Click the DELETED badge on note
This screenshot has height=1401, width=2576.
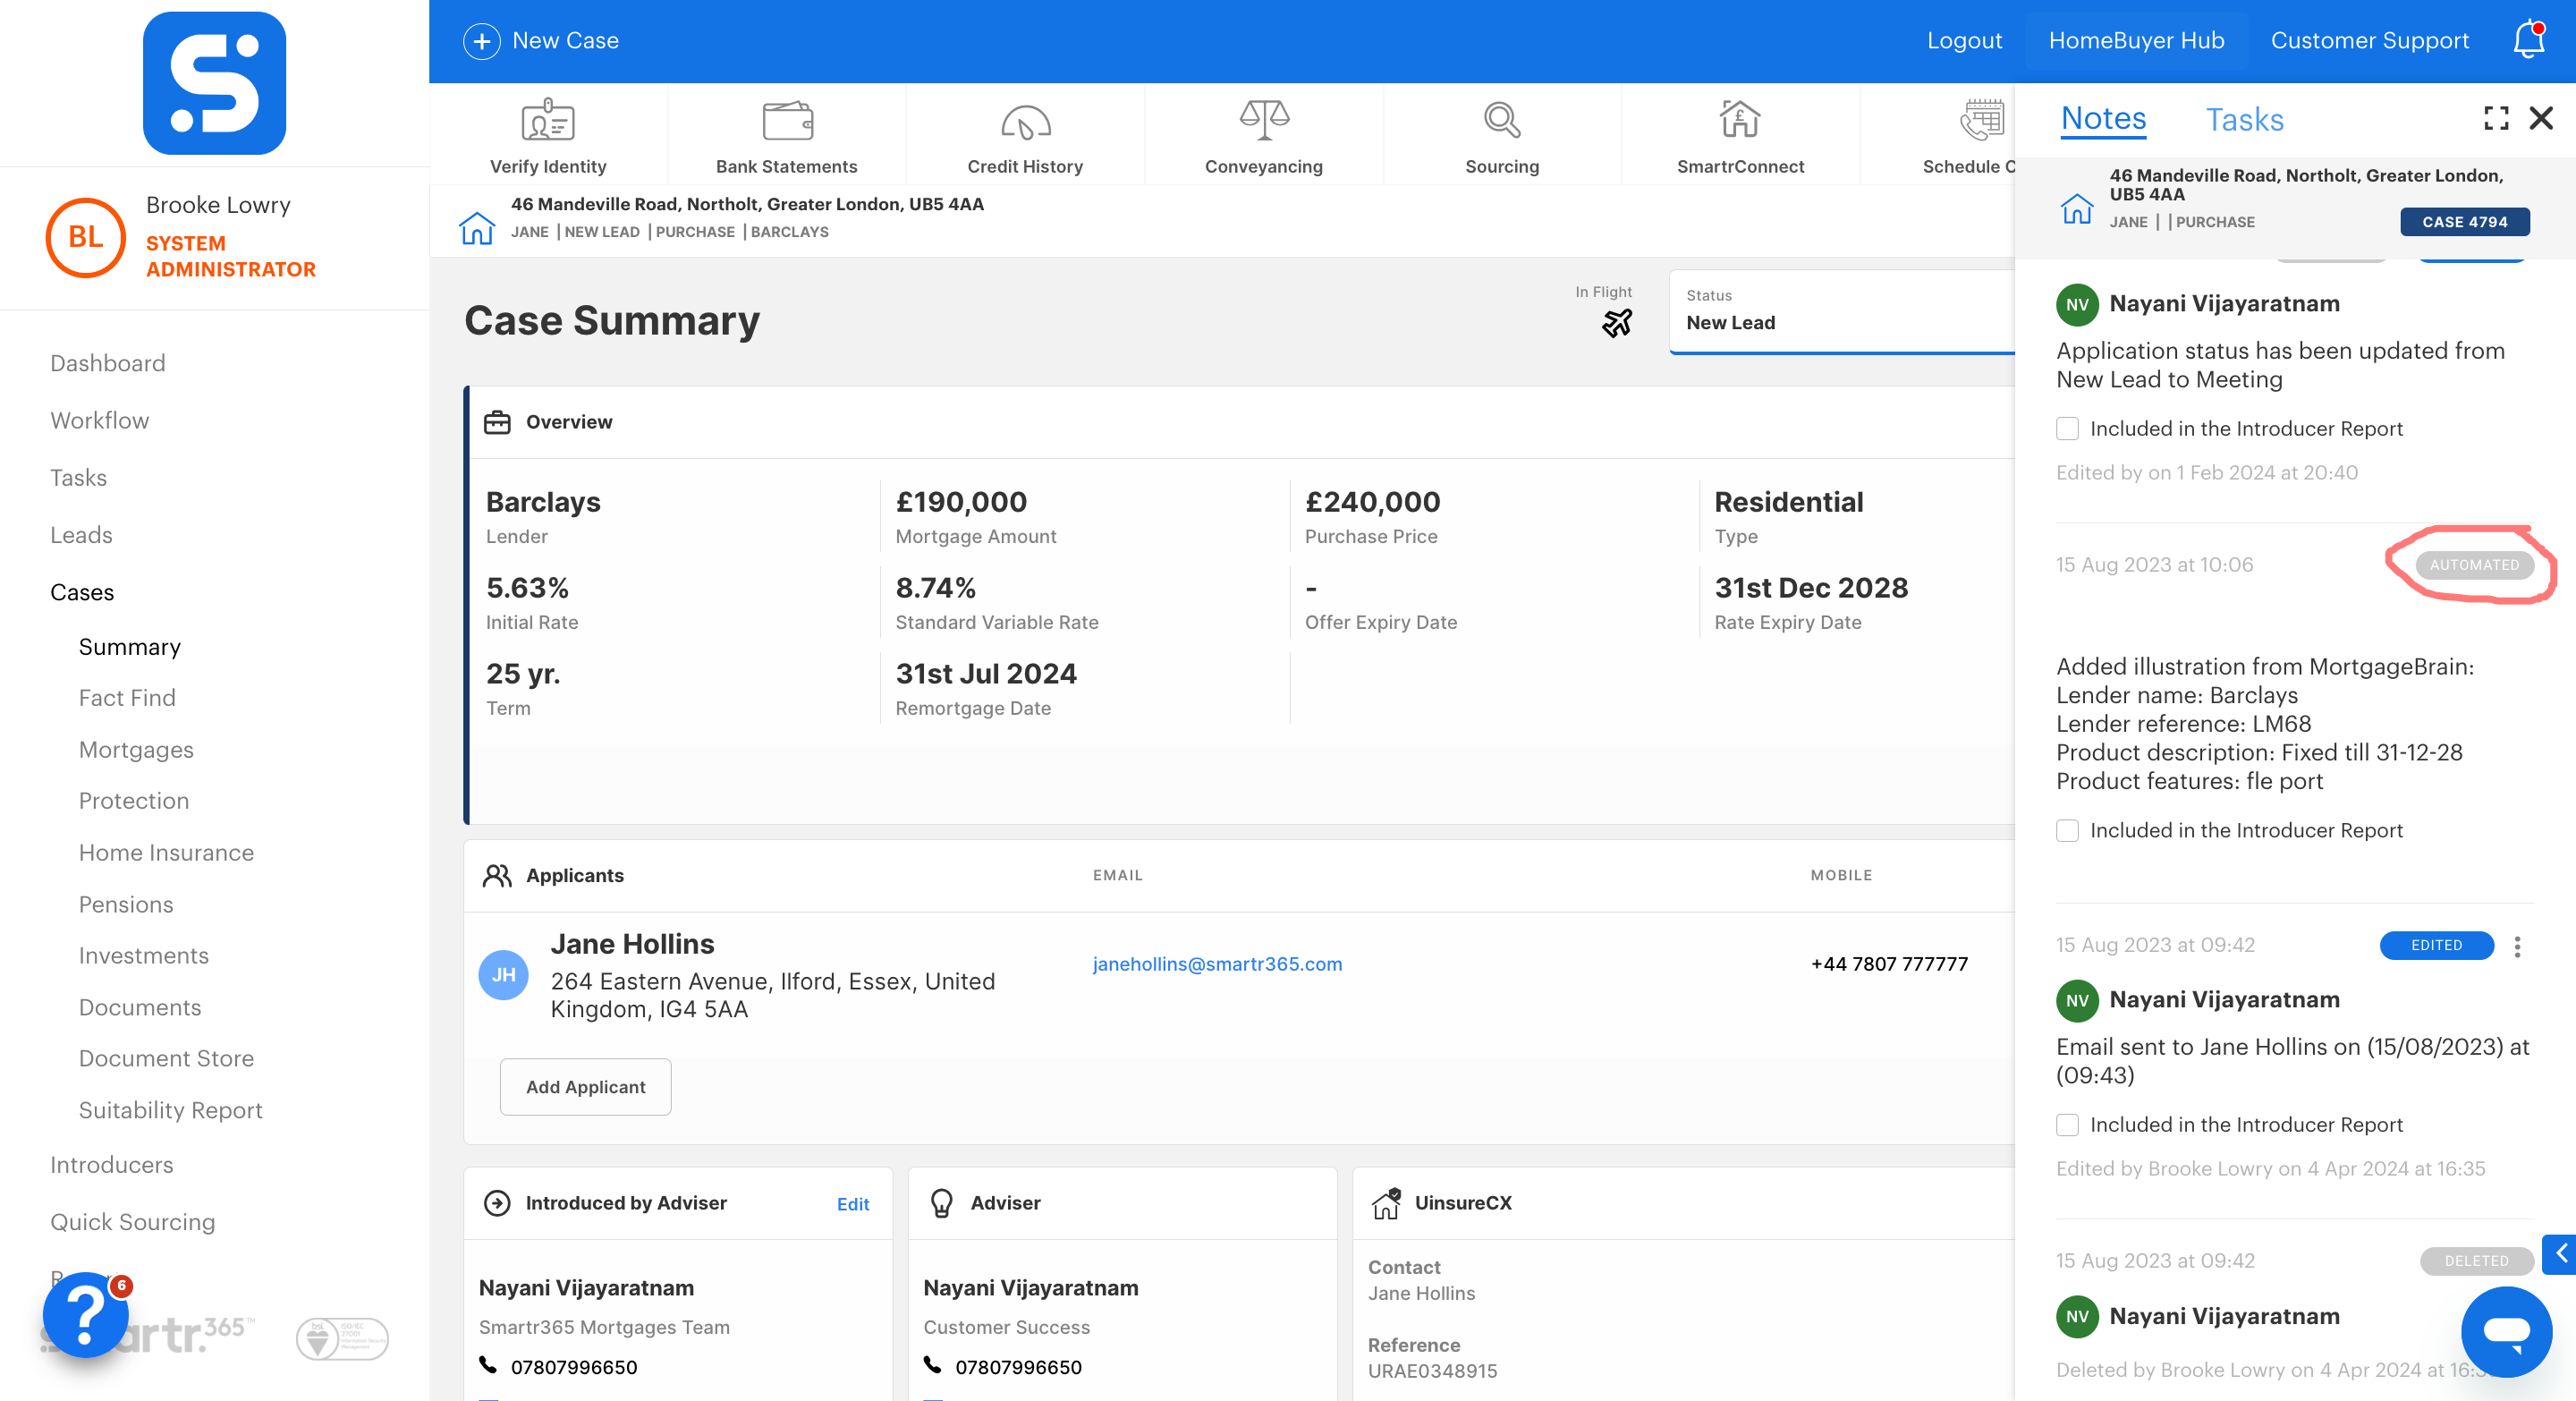pyautogui.click(x=2476, y=1262)
